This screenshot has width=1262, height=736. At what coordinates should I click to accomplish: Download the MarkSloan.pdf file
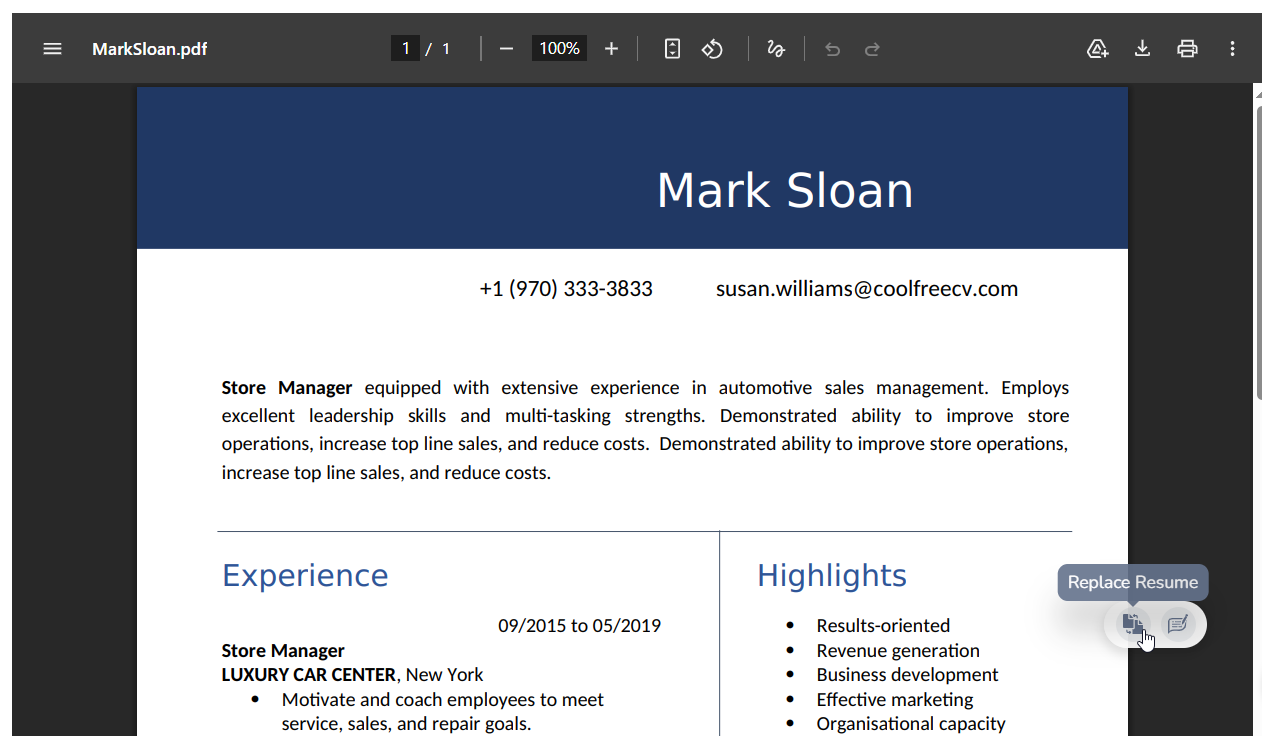click(x=1142, y=49)
